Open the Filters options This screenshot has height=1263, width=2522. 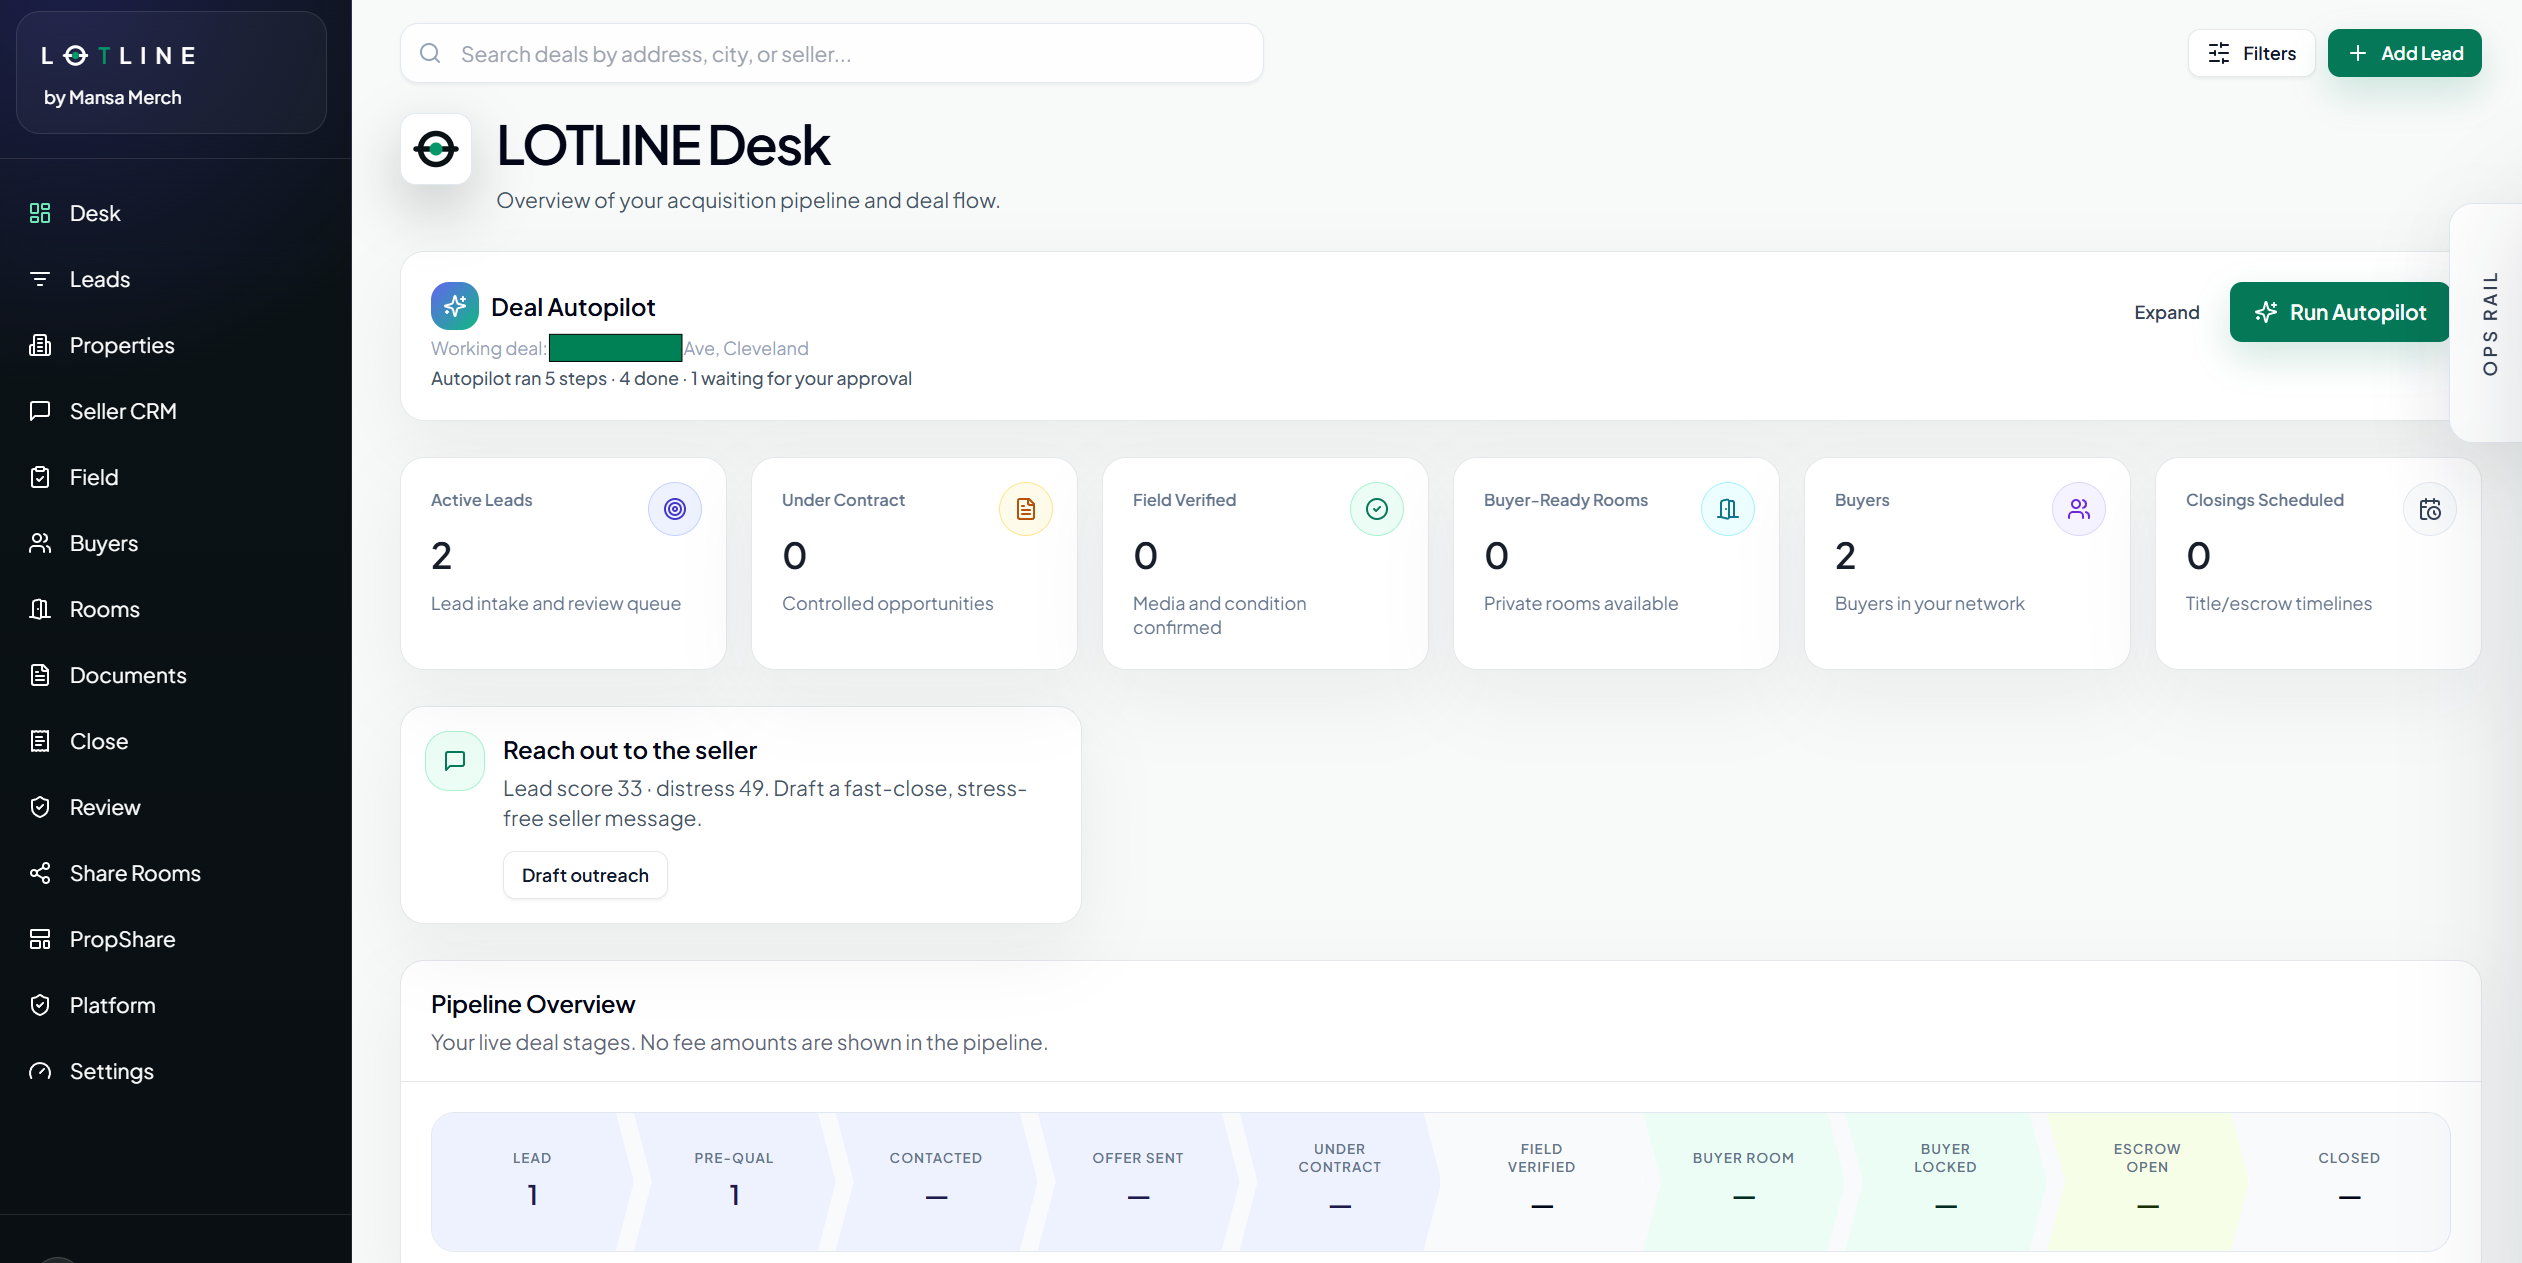pos(2252,53)
